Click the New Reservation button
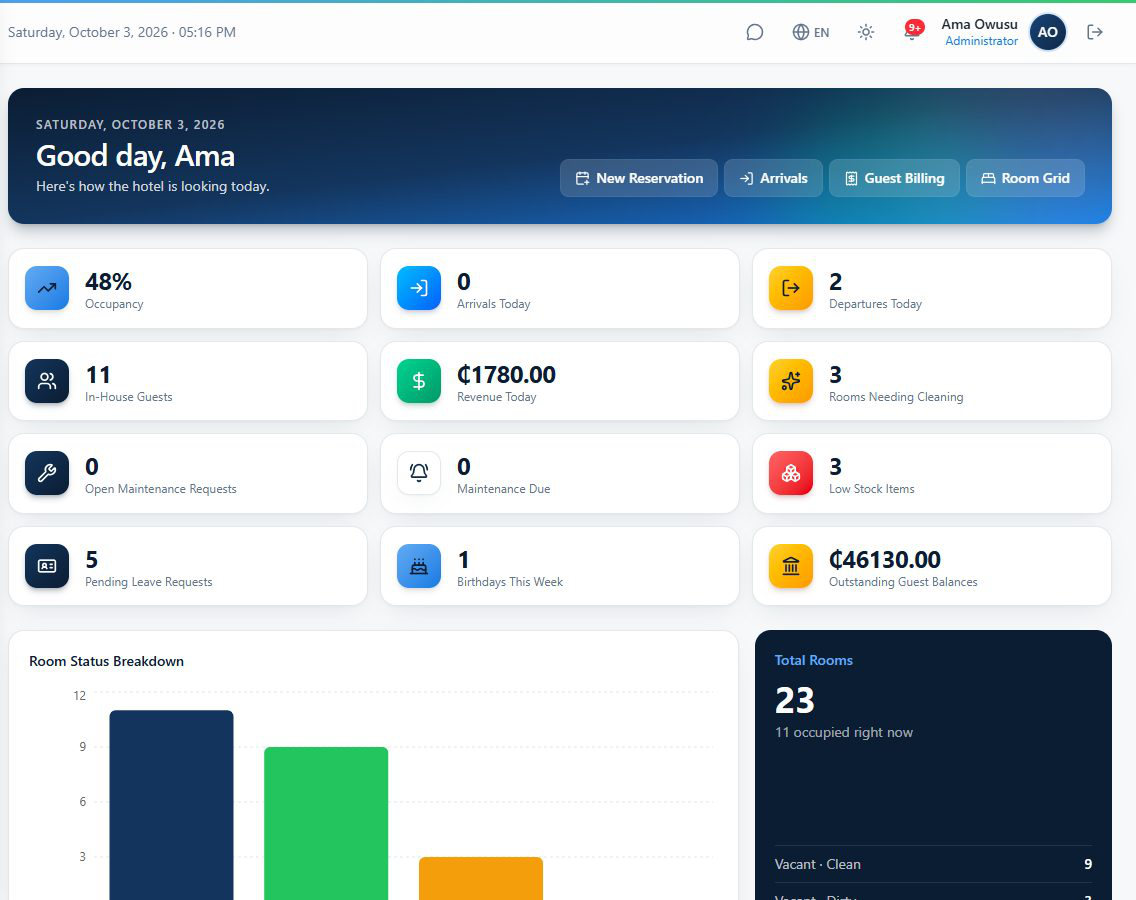Screen dimensions: 1136x900 coord(639,178)
